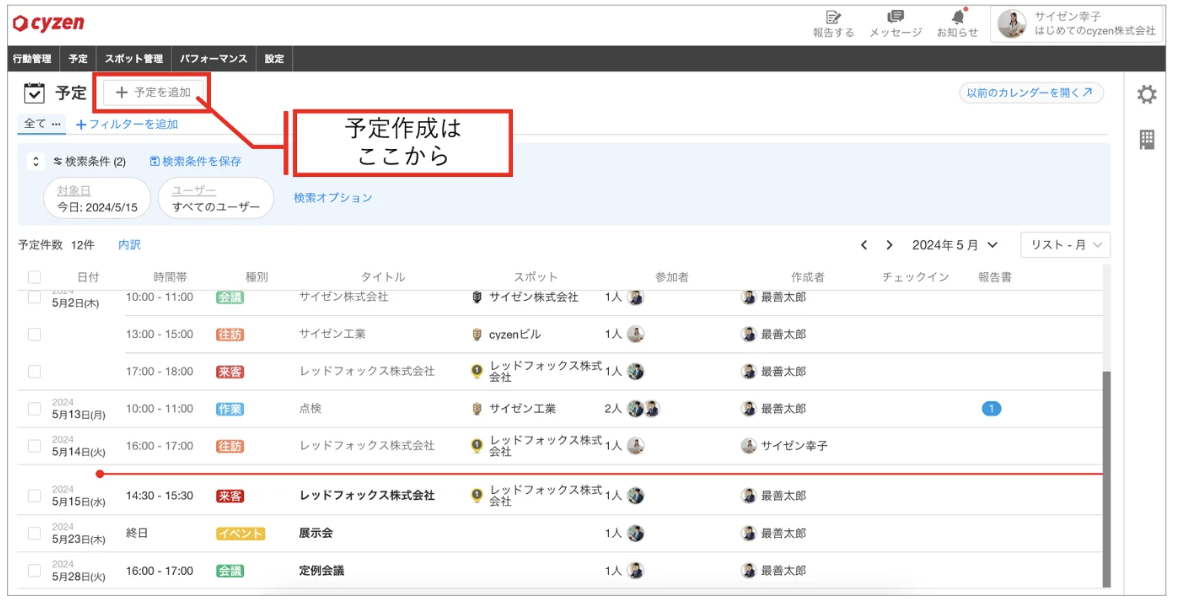Open the 展示会 title
Screen dimensions: 1178x614
click(x=316, y=534)
